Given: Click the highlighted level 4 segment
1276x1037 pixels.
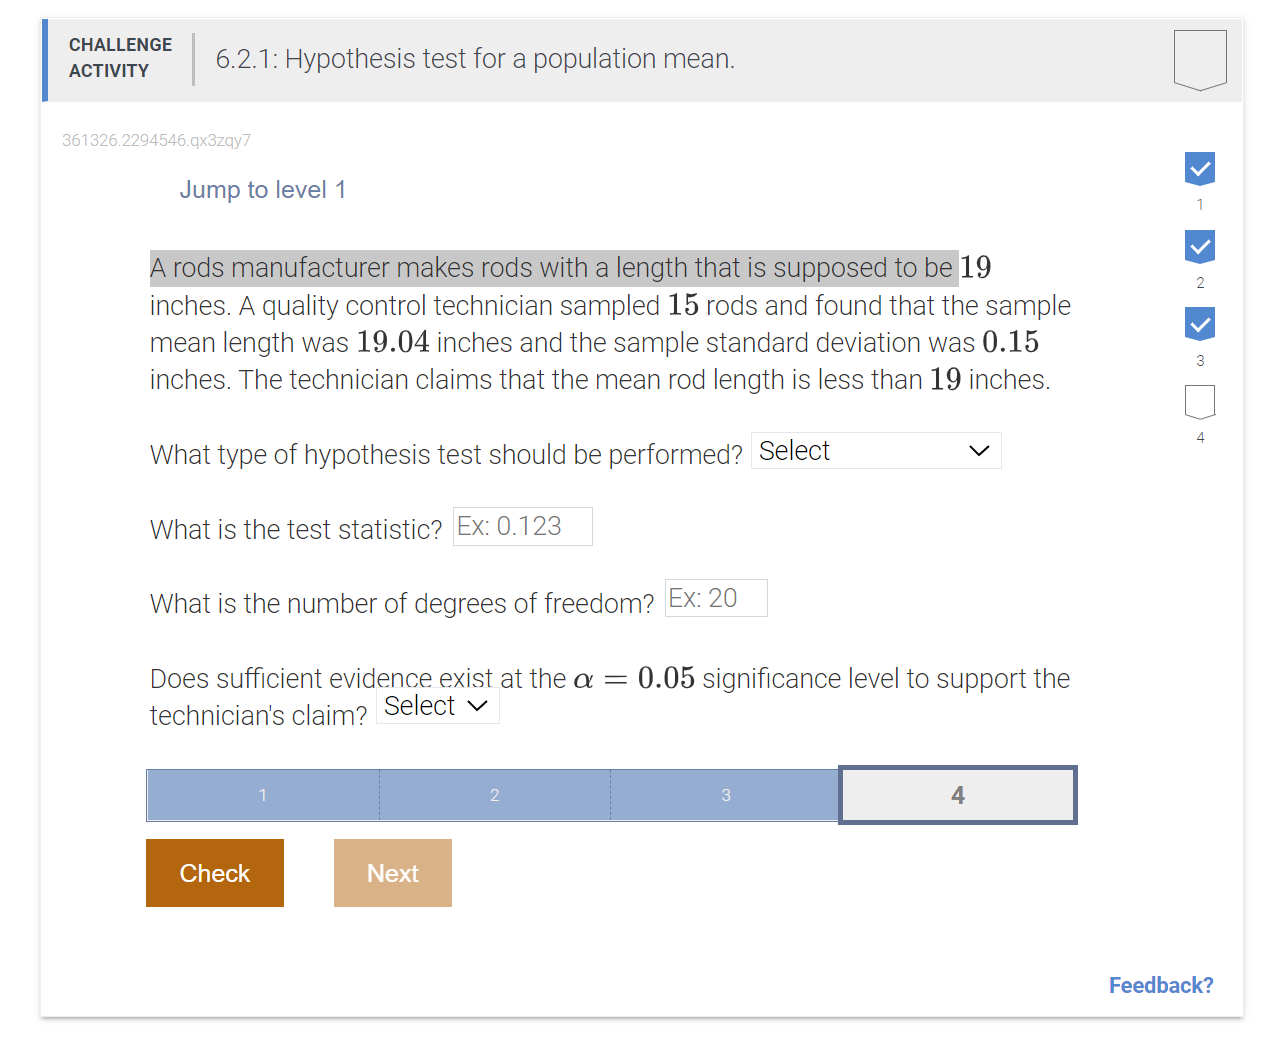Looking at the screenshot, I should pyautogui.click(x=957, y=795).
